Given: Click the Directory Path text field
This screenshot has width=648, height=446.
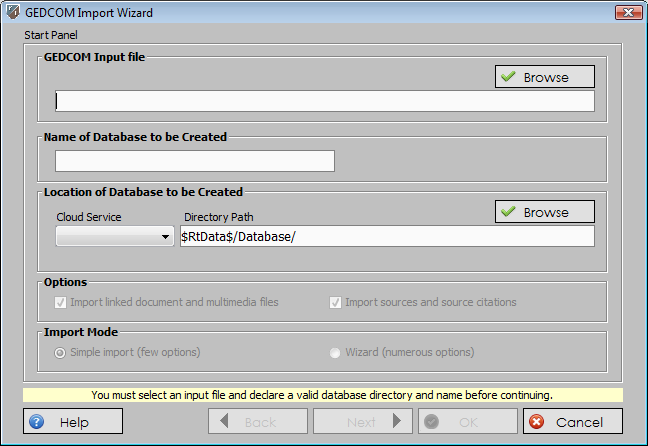Looking at the screenshot, I should [386, 236].
